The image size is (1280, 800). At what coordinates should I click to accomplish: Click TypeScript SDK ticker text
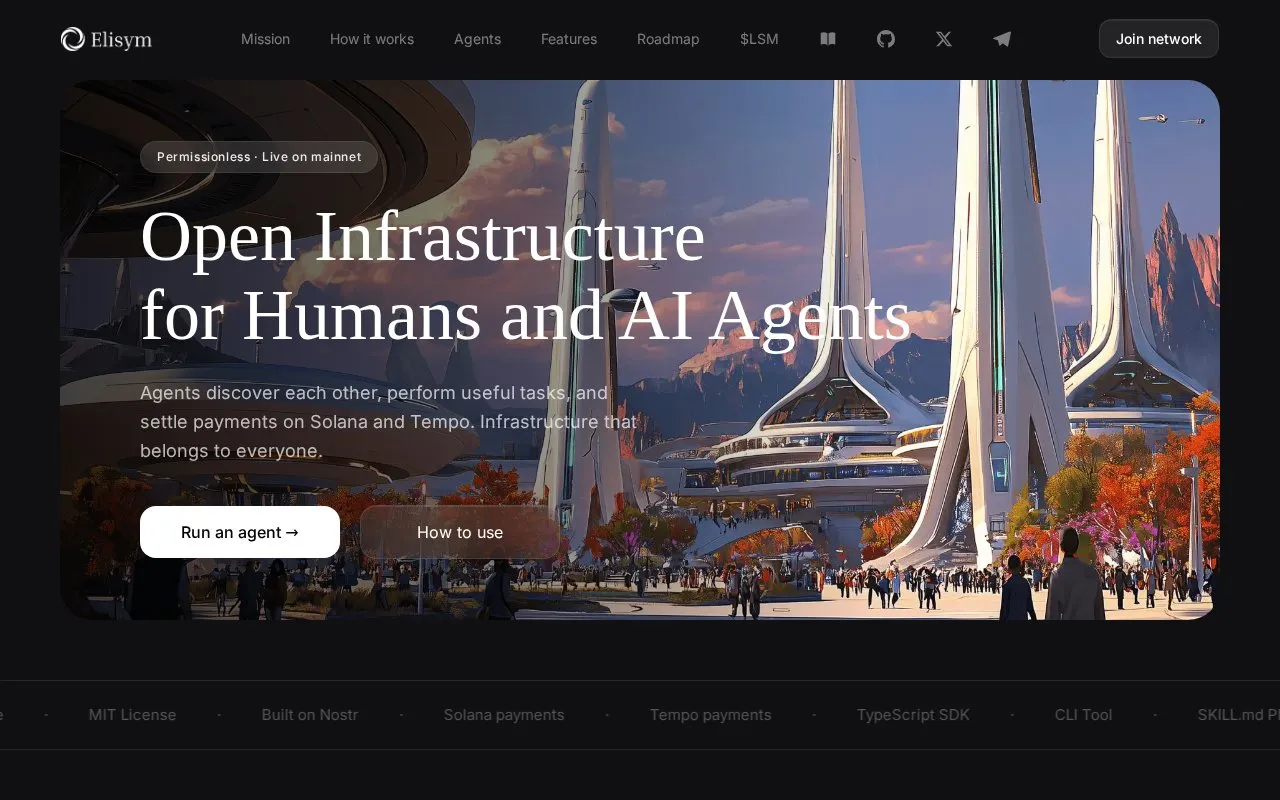[x=913, y=715]
